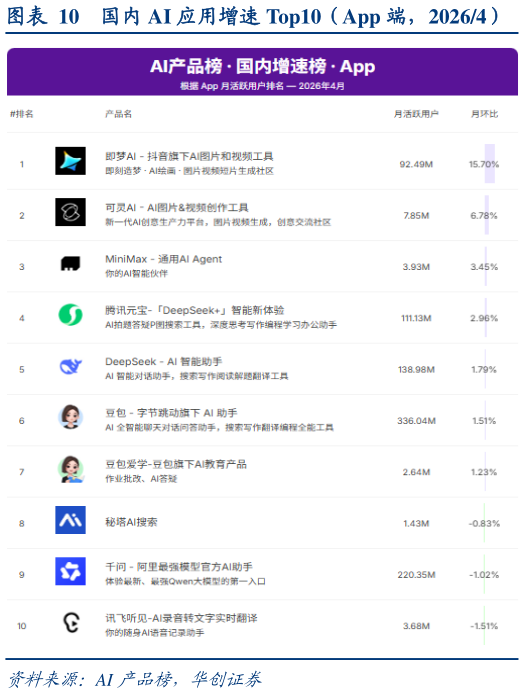Click the MiniMax app icon

tap(70, 263)
